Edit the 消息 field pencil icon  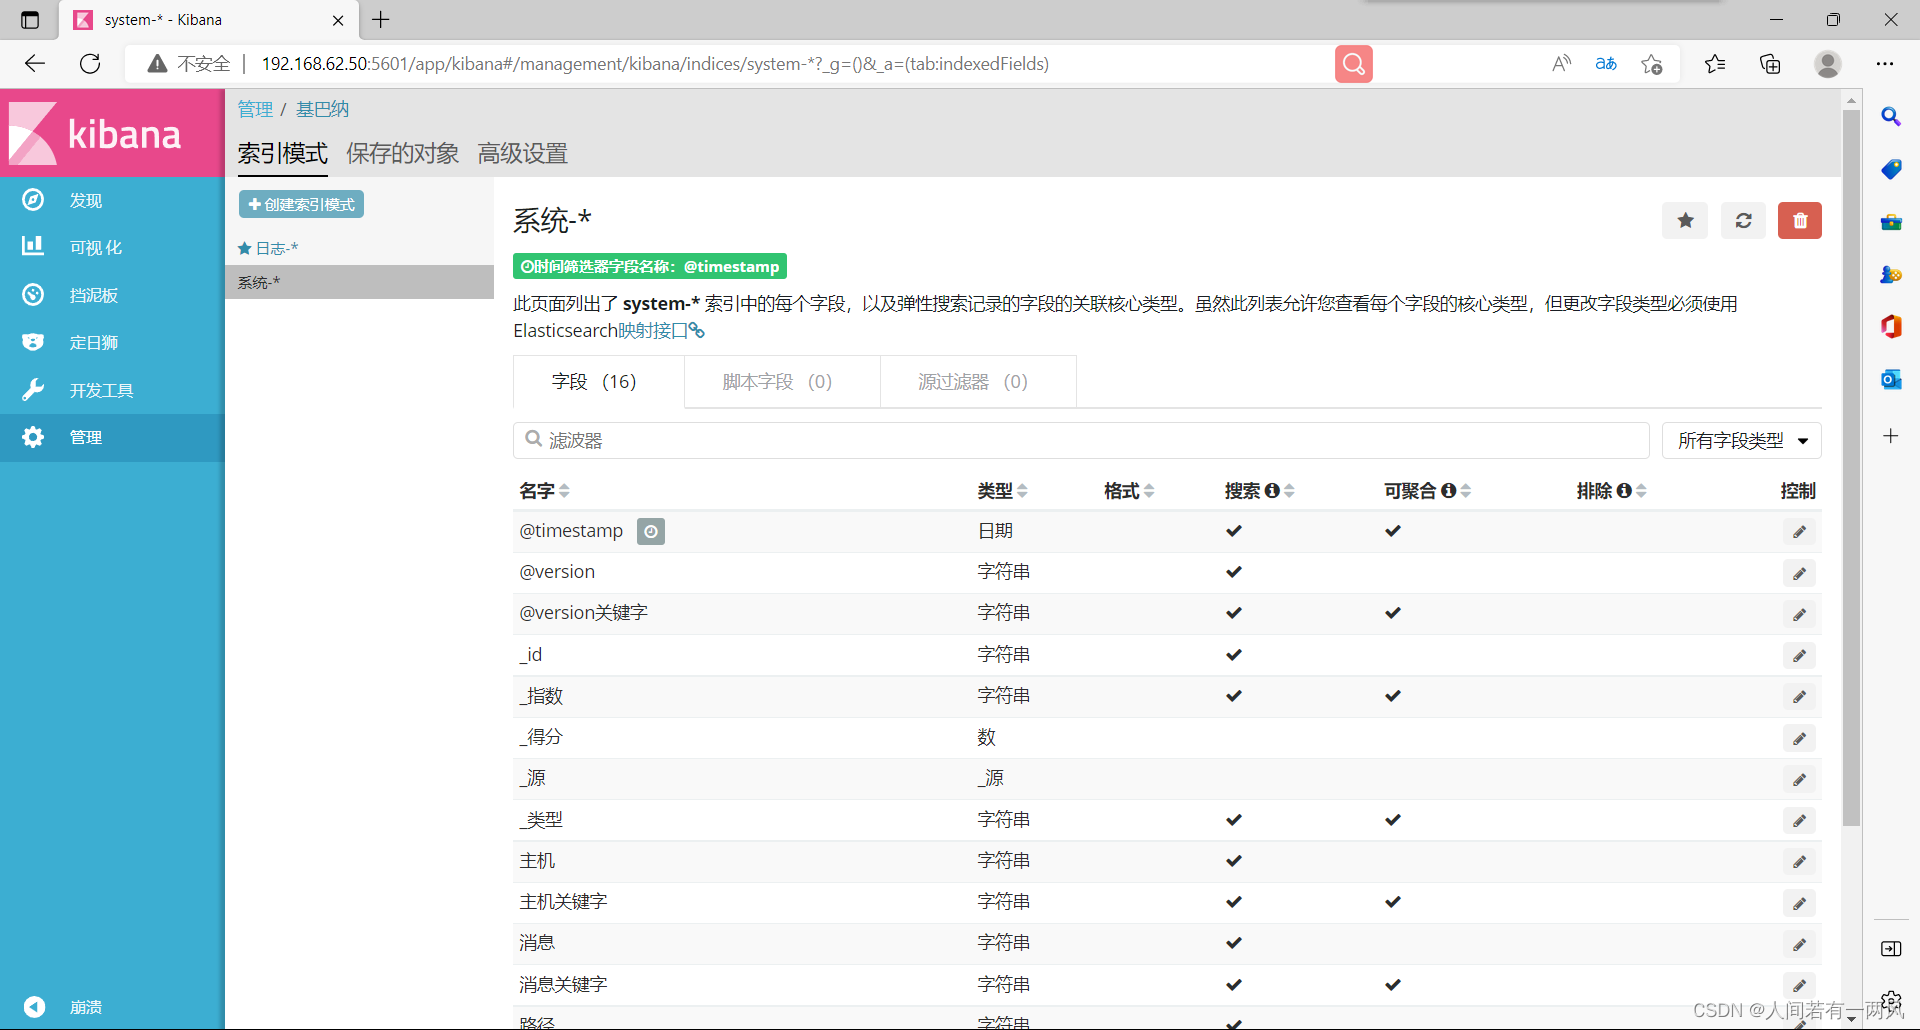[1799, 944]
